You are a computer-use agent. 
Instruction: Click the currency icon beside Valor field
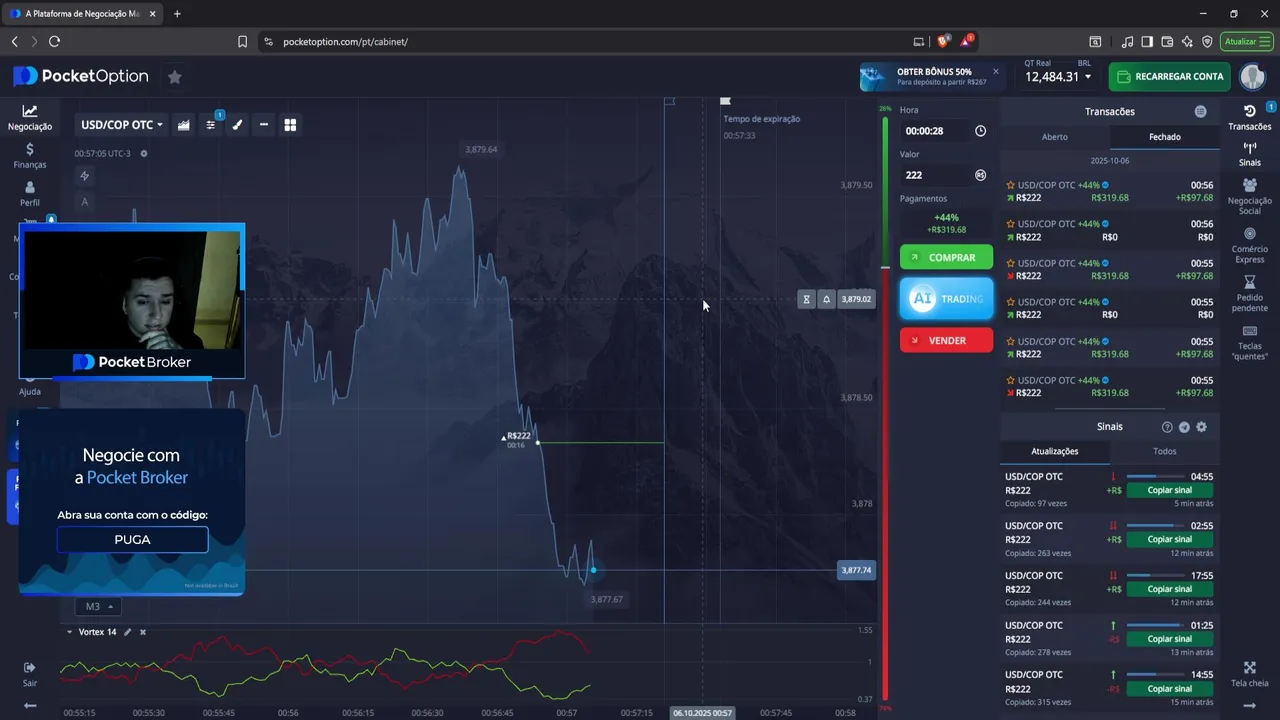click(x=980, y=175)
